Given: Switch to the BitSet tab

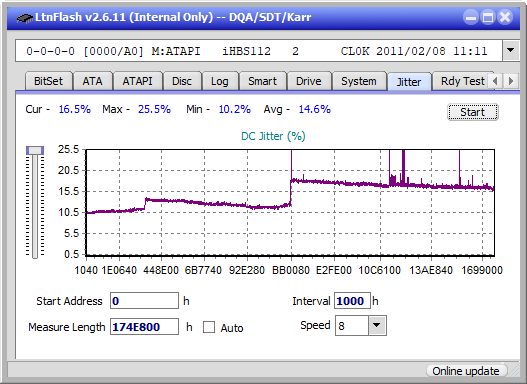Looking at the screenshot, I should pyautogui.click(x=48, y=81).
